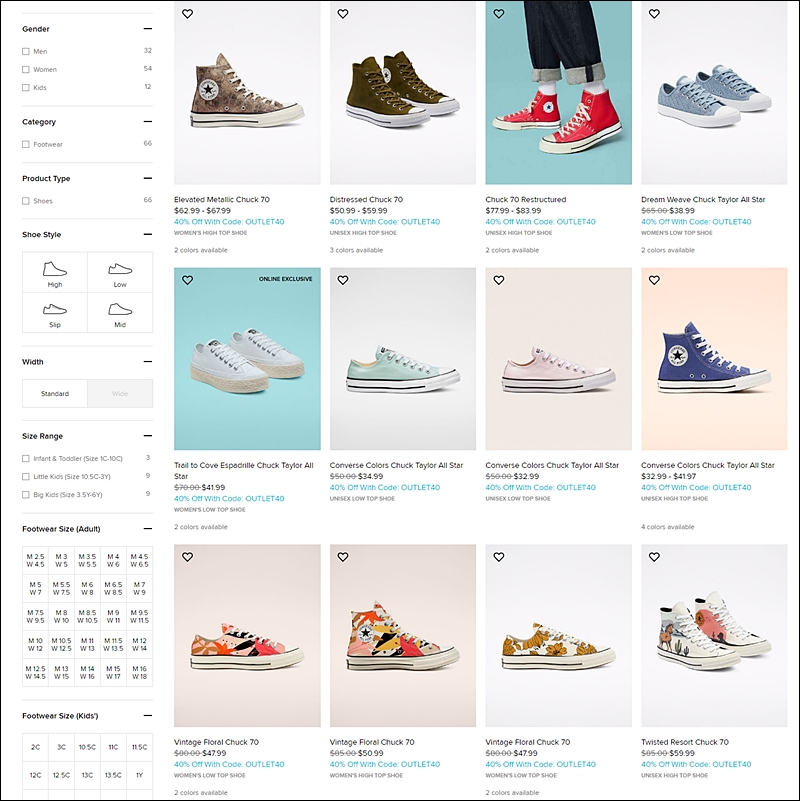Collapse the Product Type section
800x801 pixels.
(x=148, y=178)
